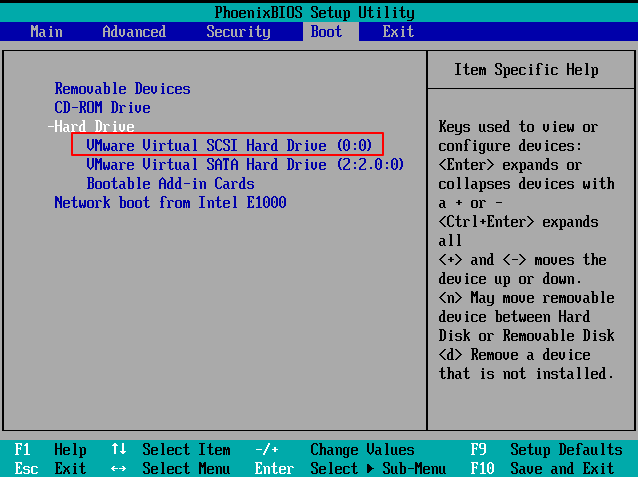Image resolution: width=638 pixels, height=477 pixels.
Task: Select VMware Virtual SCSI Hard Drive (0:0)
Action: pyautogui.click(x=229, y=145)
